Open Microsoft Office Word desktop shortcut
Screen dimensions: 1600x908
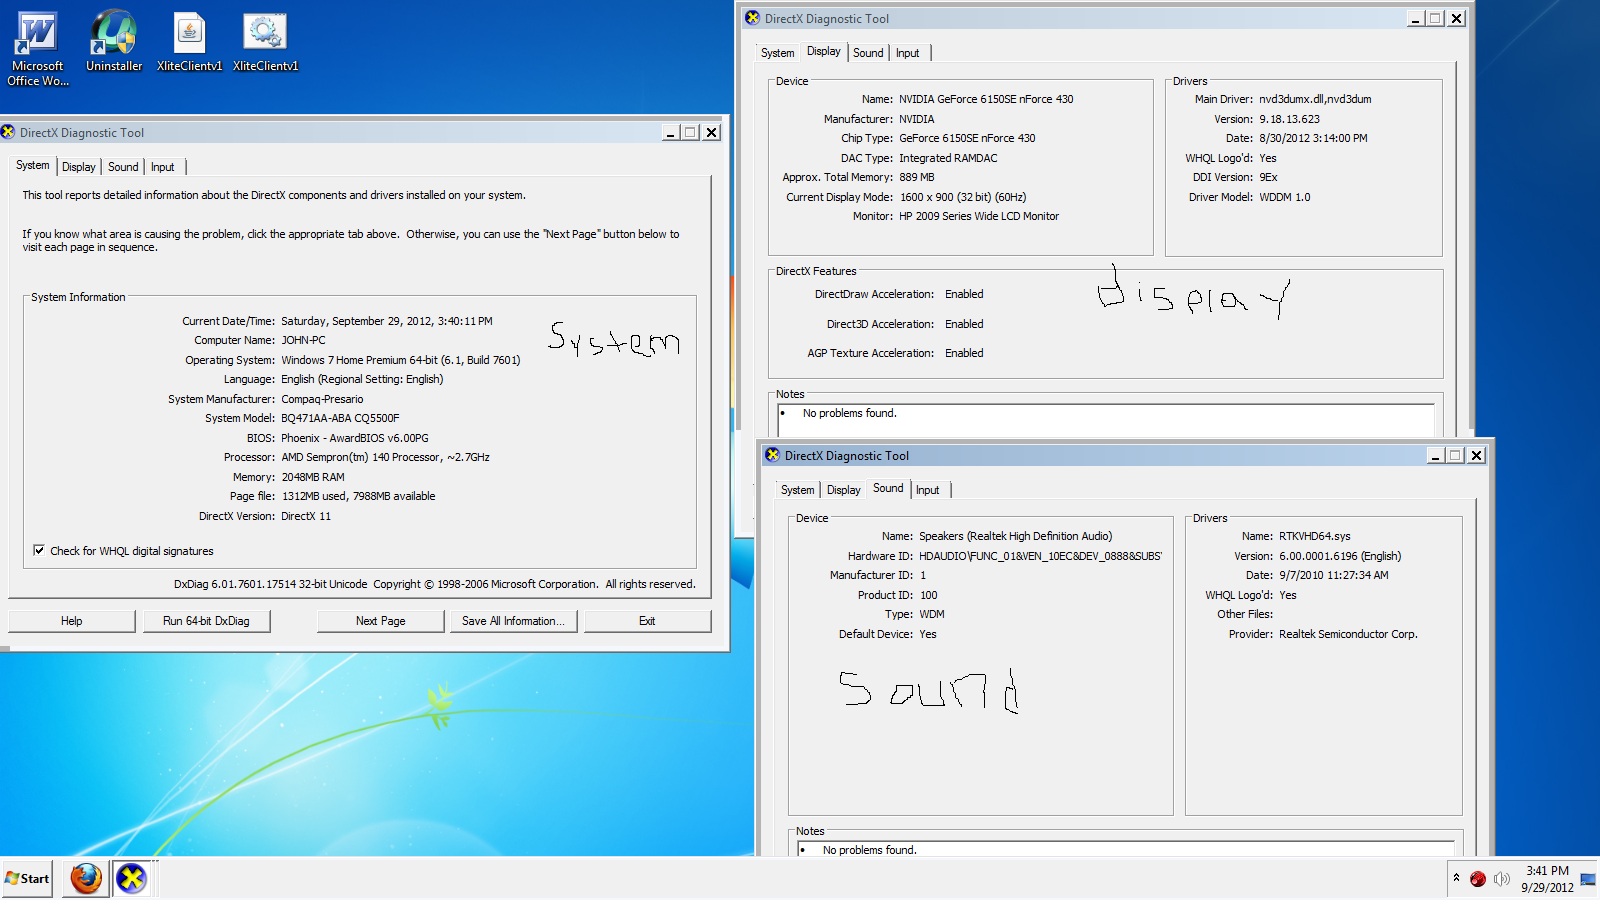pyautogui.click(x=37, y=48)
